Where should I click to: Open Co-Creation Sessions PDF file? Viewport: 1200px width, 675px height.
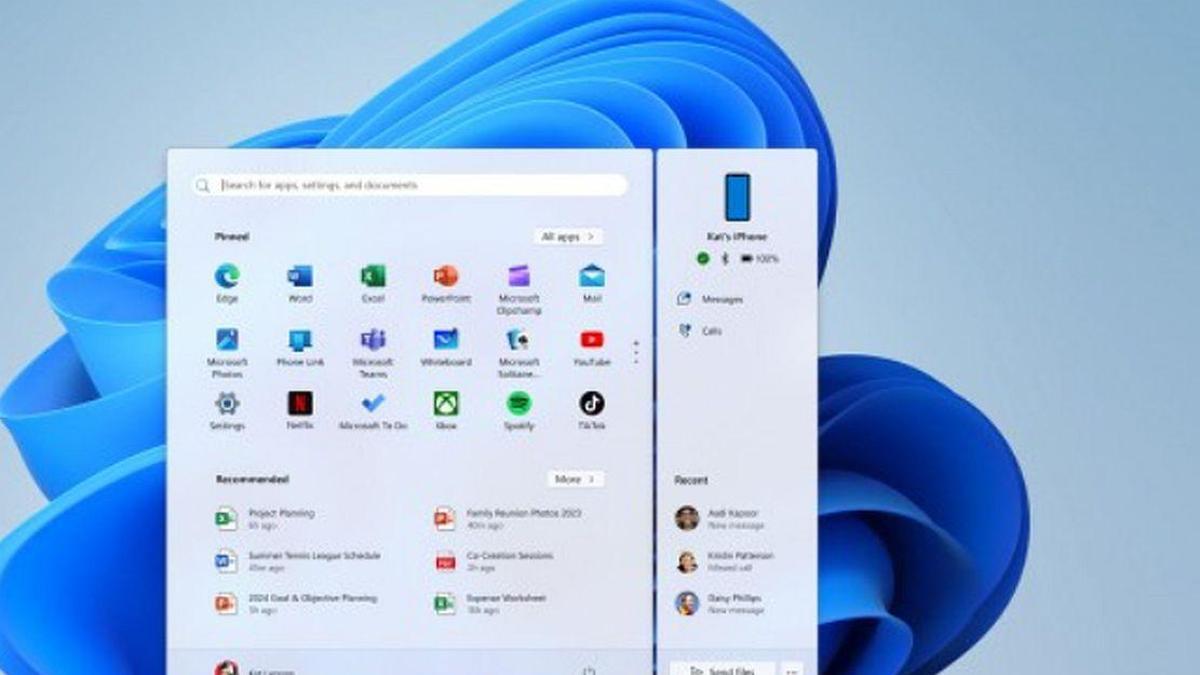tap(494, 560)
